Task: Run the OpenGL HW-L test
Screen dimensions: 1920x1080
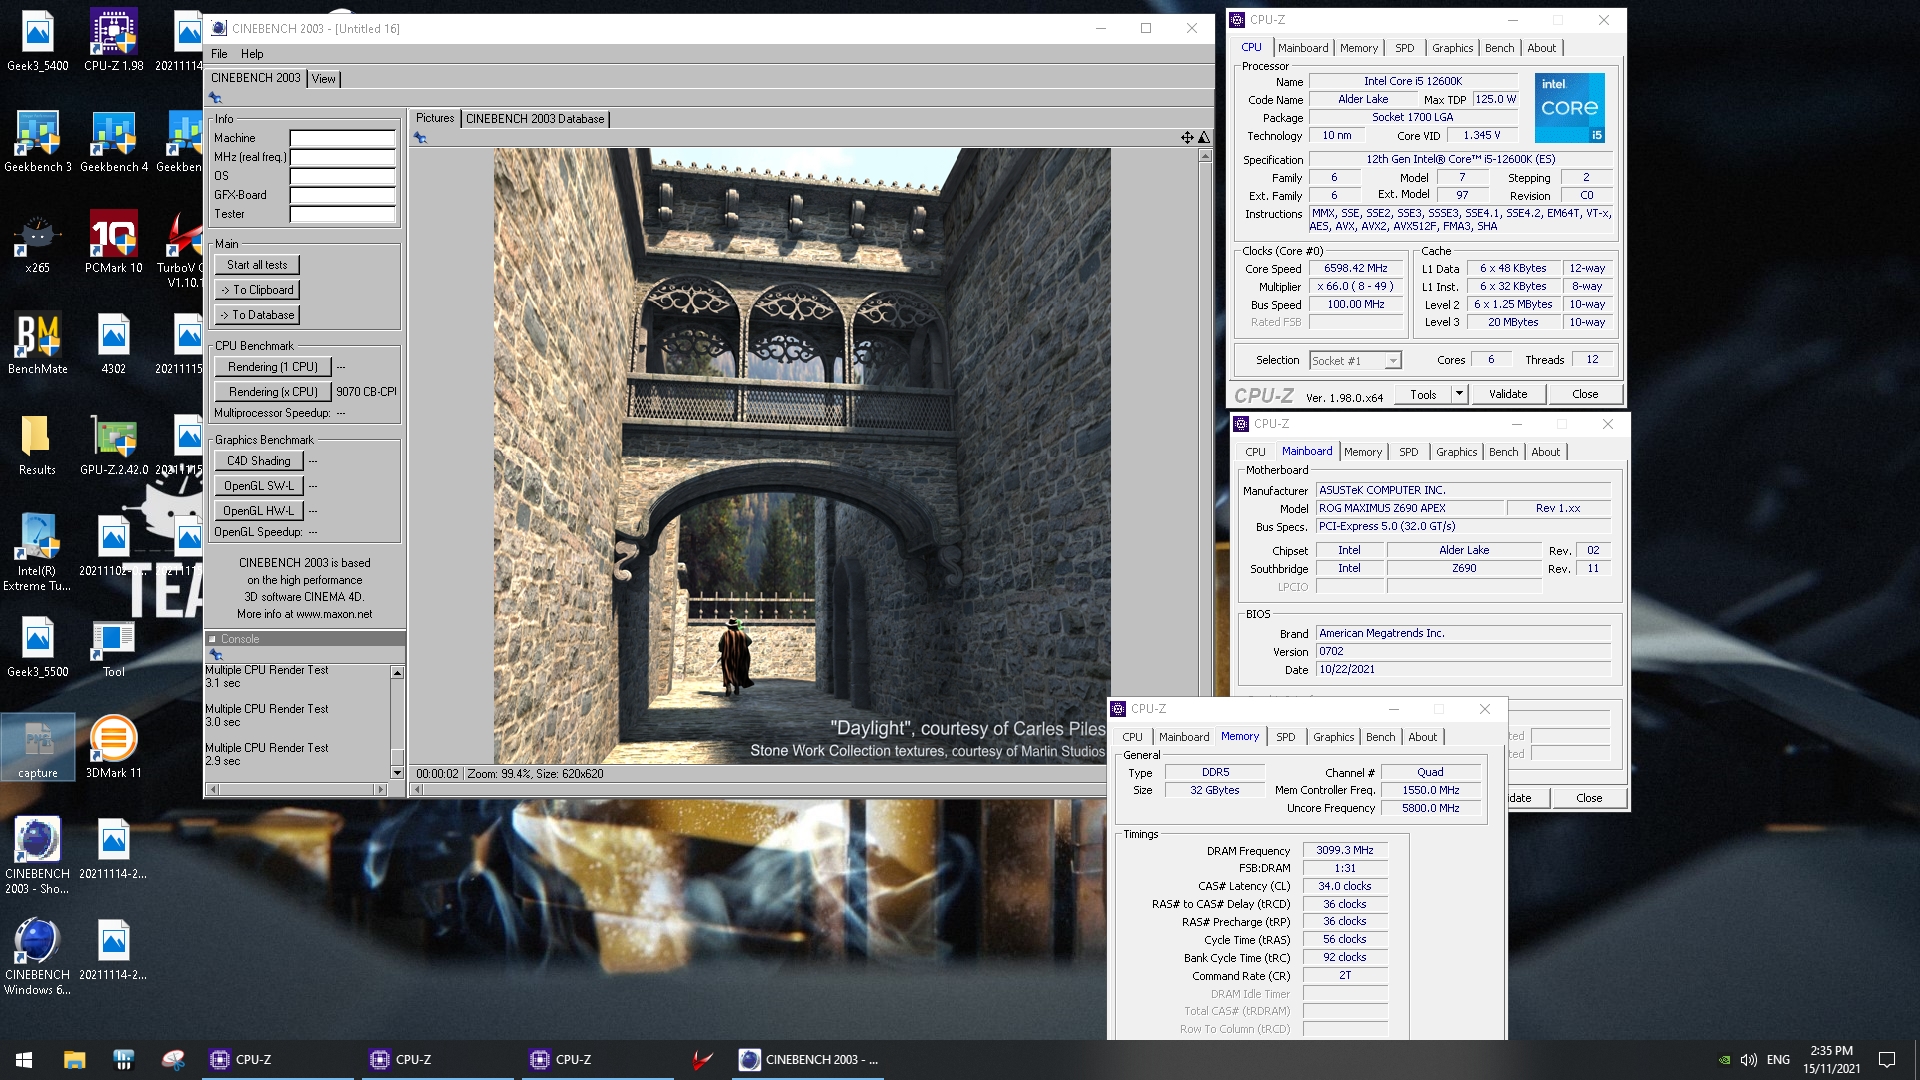Action: [258, 511]
